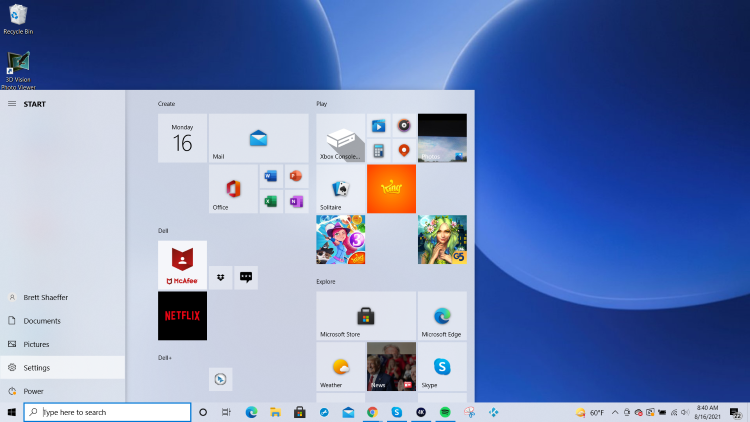
Task: Open the Power options menu
Action: pos(34,391)
